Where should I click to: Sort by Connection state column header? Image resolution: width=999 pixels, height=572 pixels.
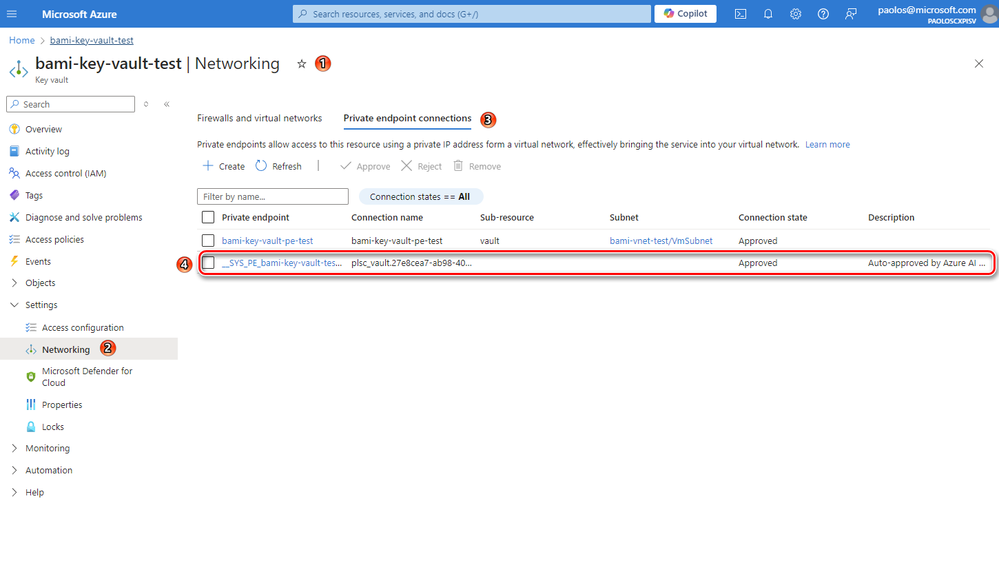coord(773,217)
